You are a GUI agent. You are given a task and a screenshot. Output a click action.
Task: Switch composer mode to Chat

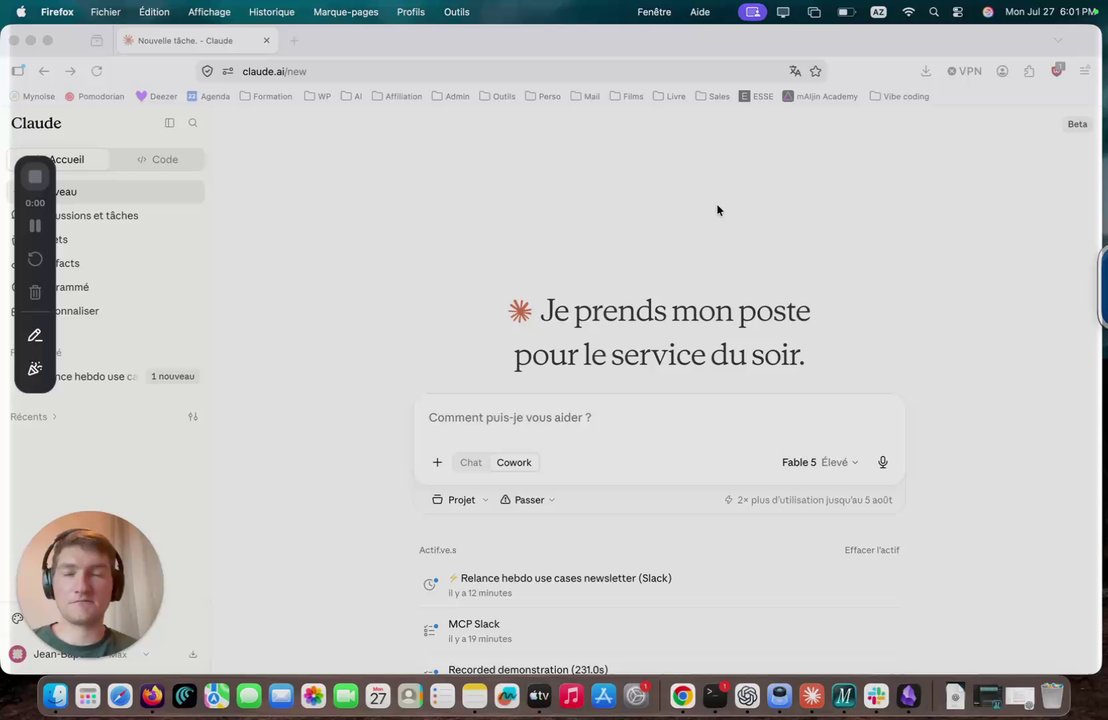click(471, 462)
